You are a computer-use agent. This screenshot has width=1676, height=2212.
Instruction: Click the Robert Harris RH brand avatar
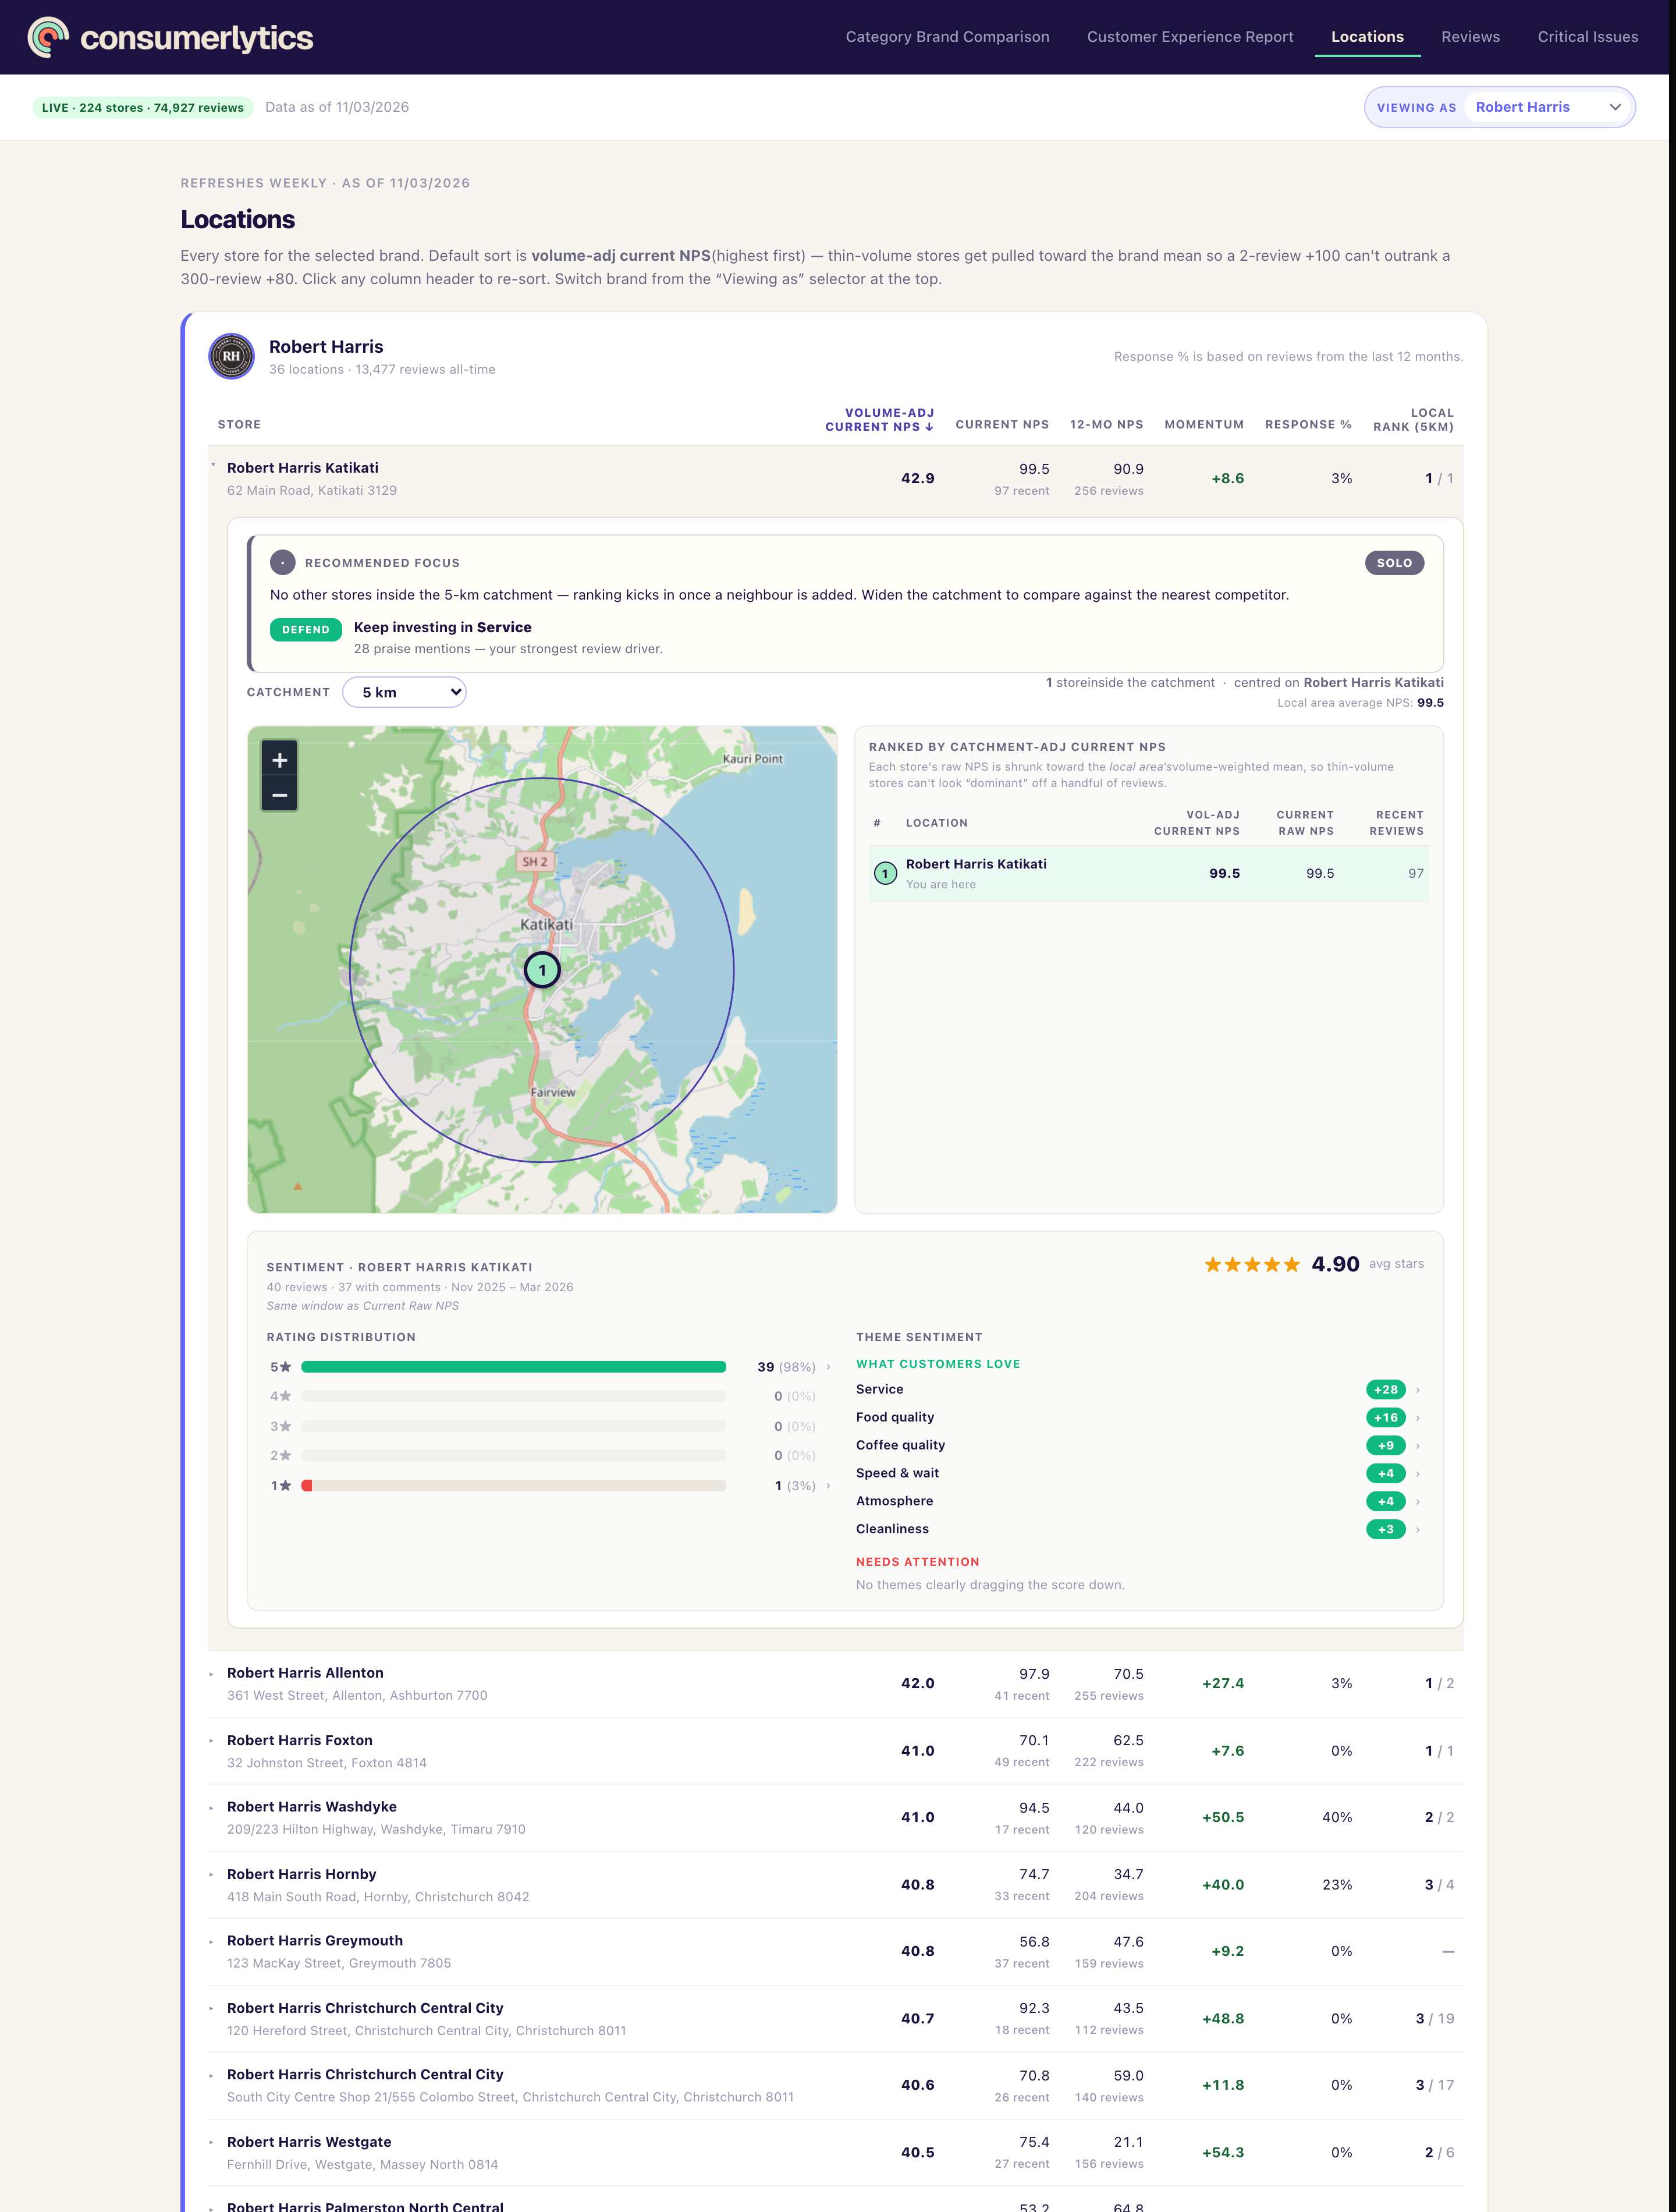(x=231, y=356)
